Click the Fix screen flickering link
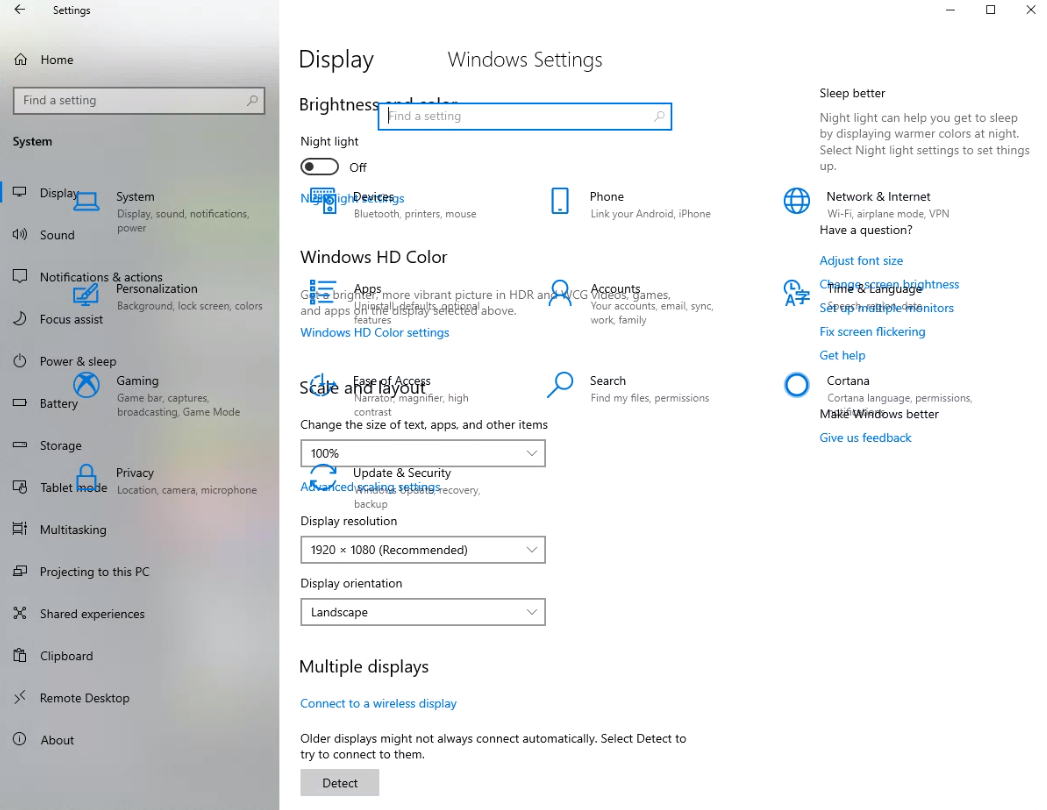Screen dimensions: 1047x810 [872, 331]
